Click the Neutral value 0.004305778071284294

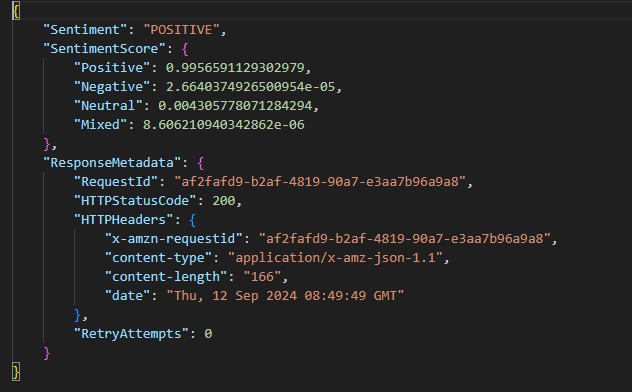point(235,106)
